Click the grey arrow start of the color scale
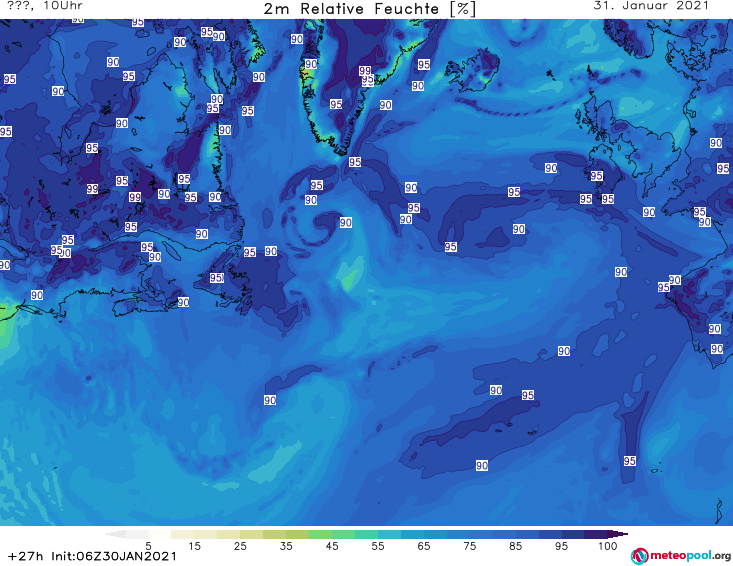This screenshot has width=733, height=566. 115,534
